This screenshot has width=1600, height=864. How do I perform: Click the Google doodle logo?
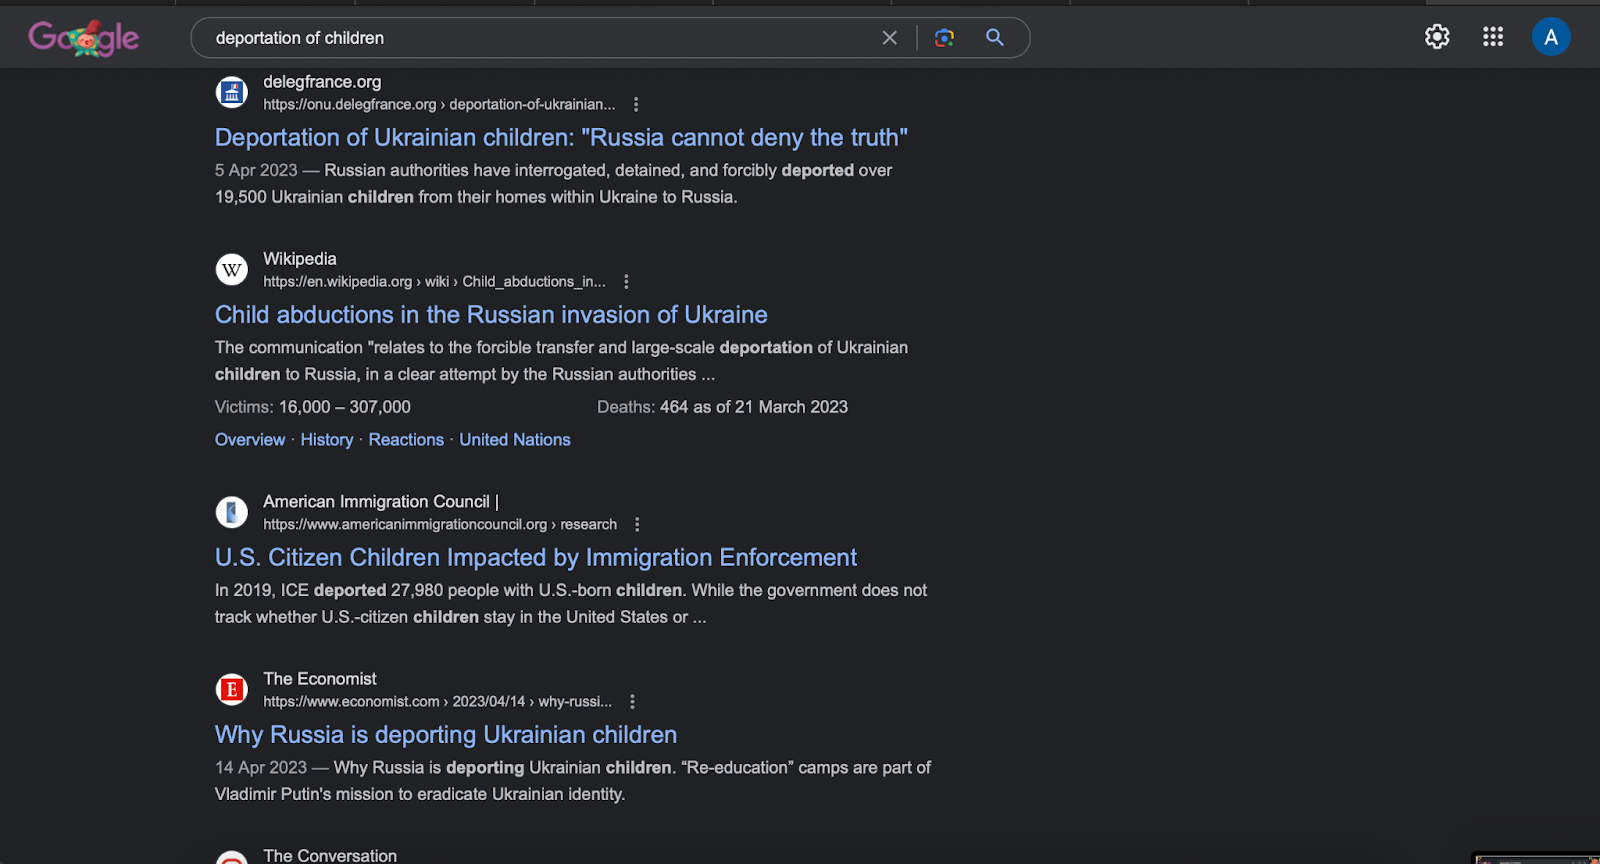tap(83, 38)
